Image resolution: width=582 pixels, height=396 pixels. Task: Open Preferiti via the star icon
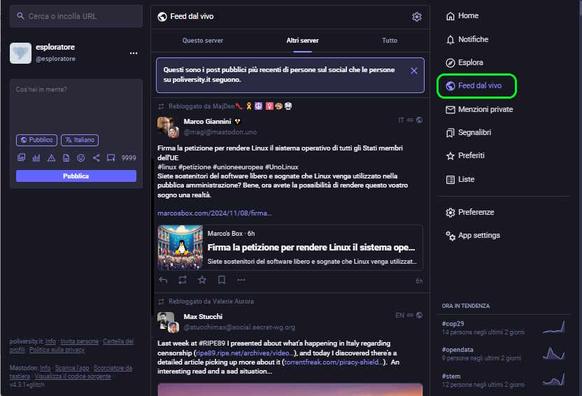coord(450,156)
